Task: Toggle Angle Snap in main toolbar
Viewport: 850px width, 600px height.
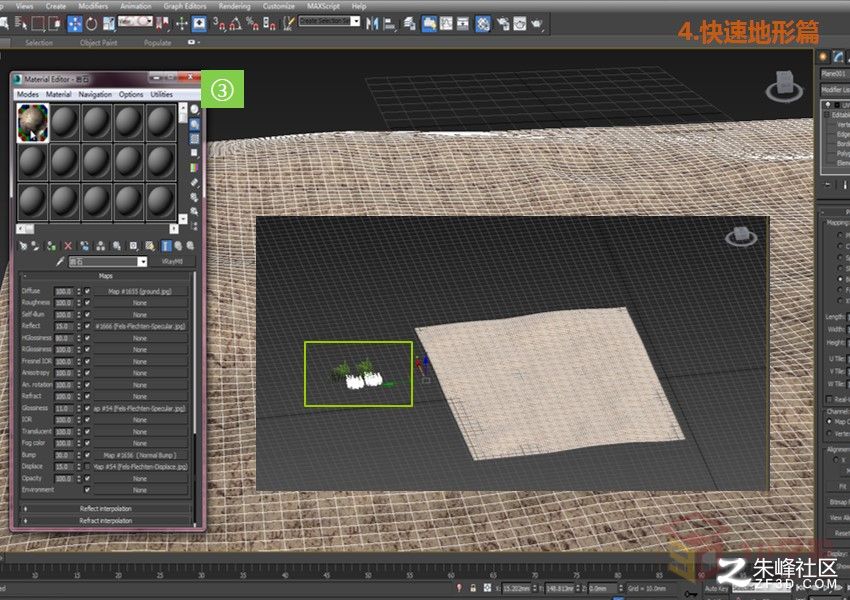Action: (236, 23)
